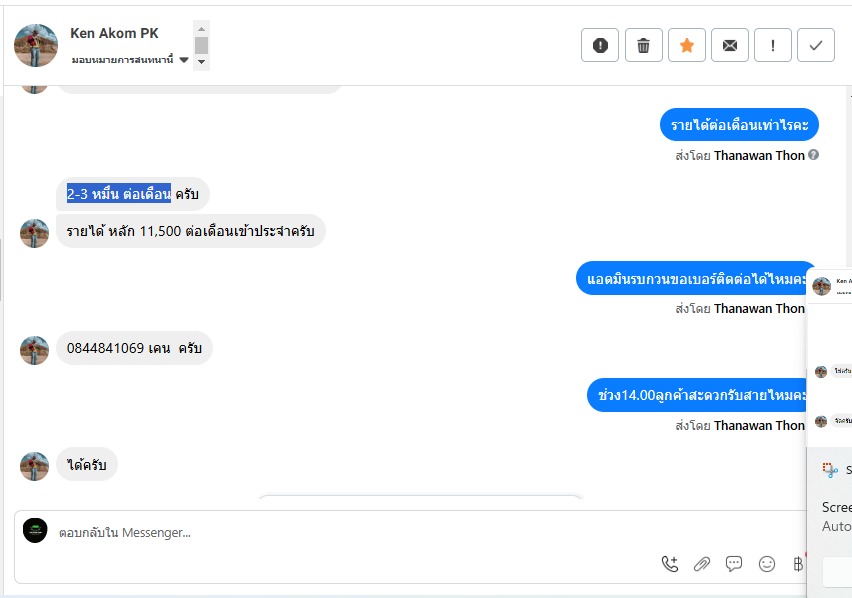Viewport: 852px width, 598px height.
Task: Click the scroll down arrow beside name
Action: 202,62
